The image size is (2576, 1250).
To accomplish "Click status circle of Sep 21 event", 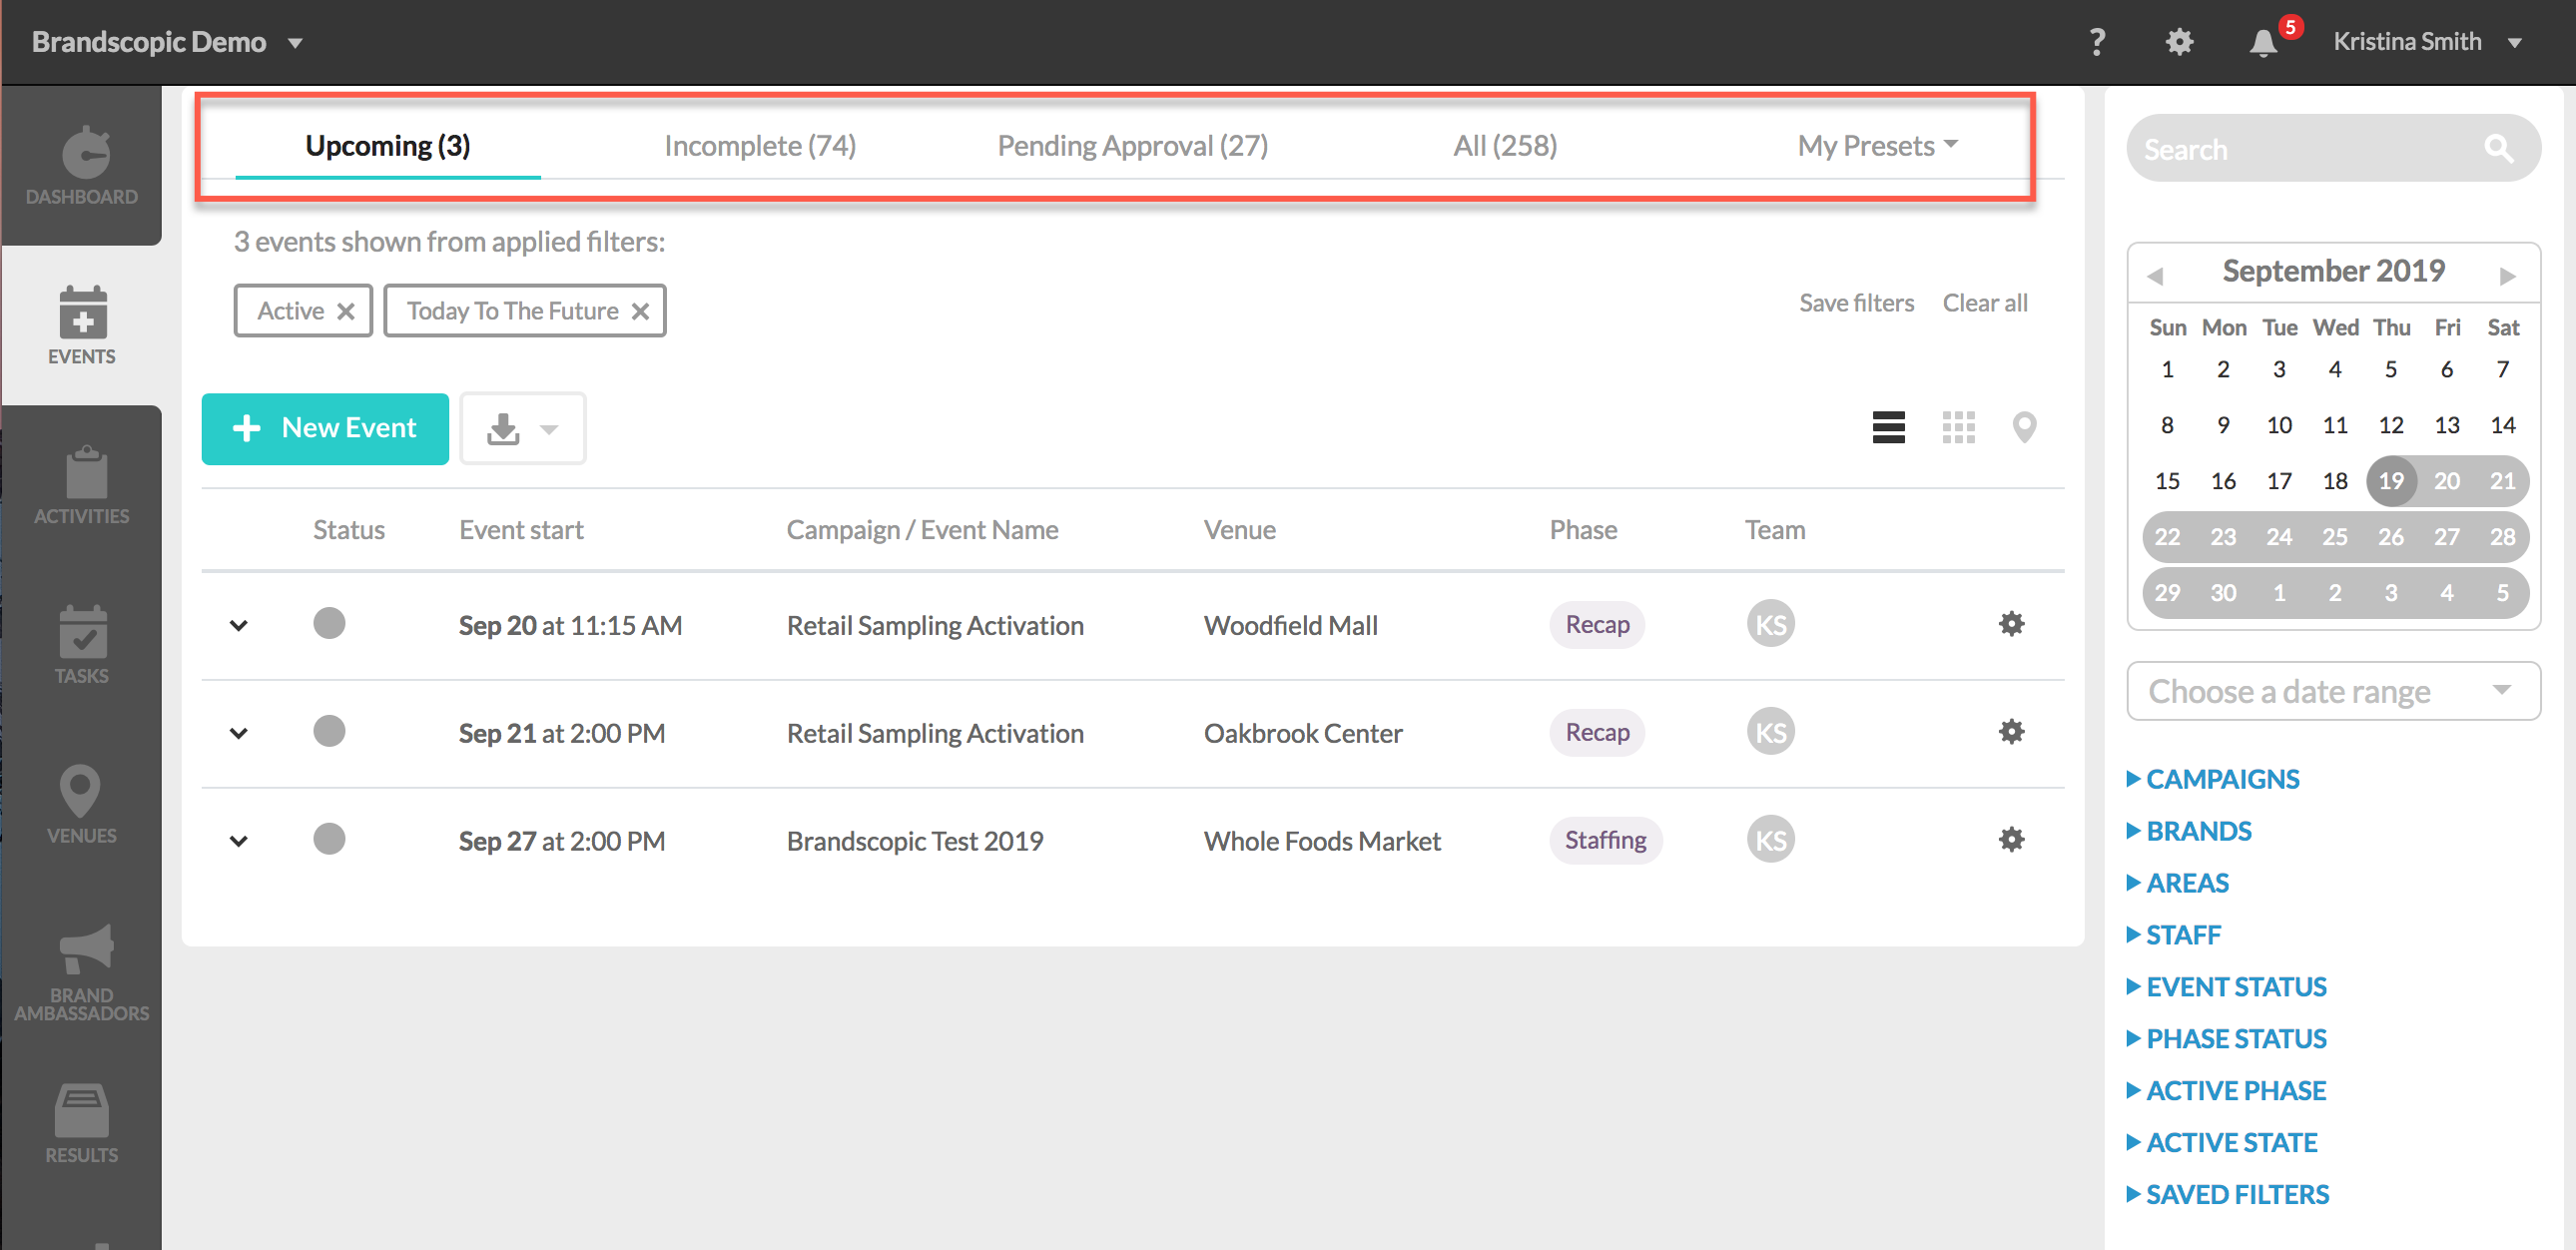I will pyautogui.click(x=329, y=731).
